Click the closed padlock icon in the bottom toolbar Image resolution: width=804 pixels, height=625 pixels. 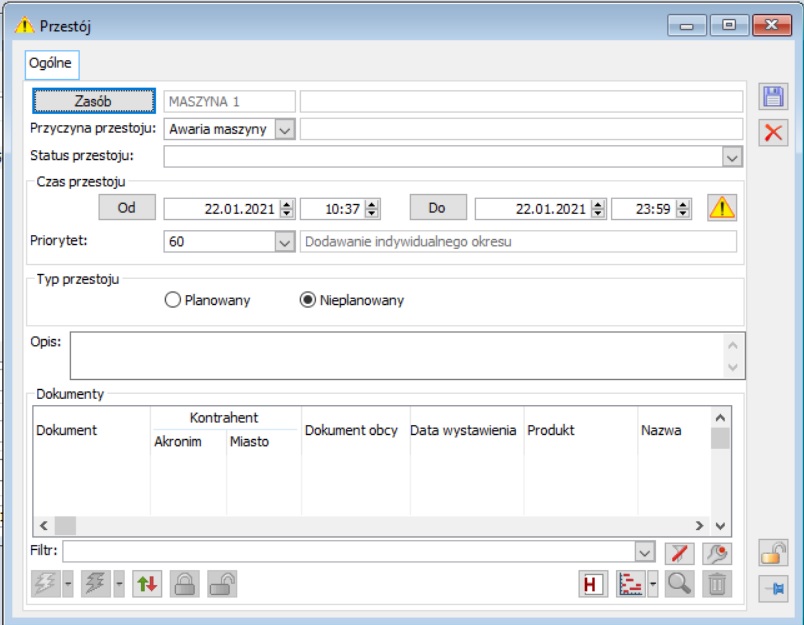(185, 584)
